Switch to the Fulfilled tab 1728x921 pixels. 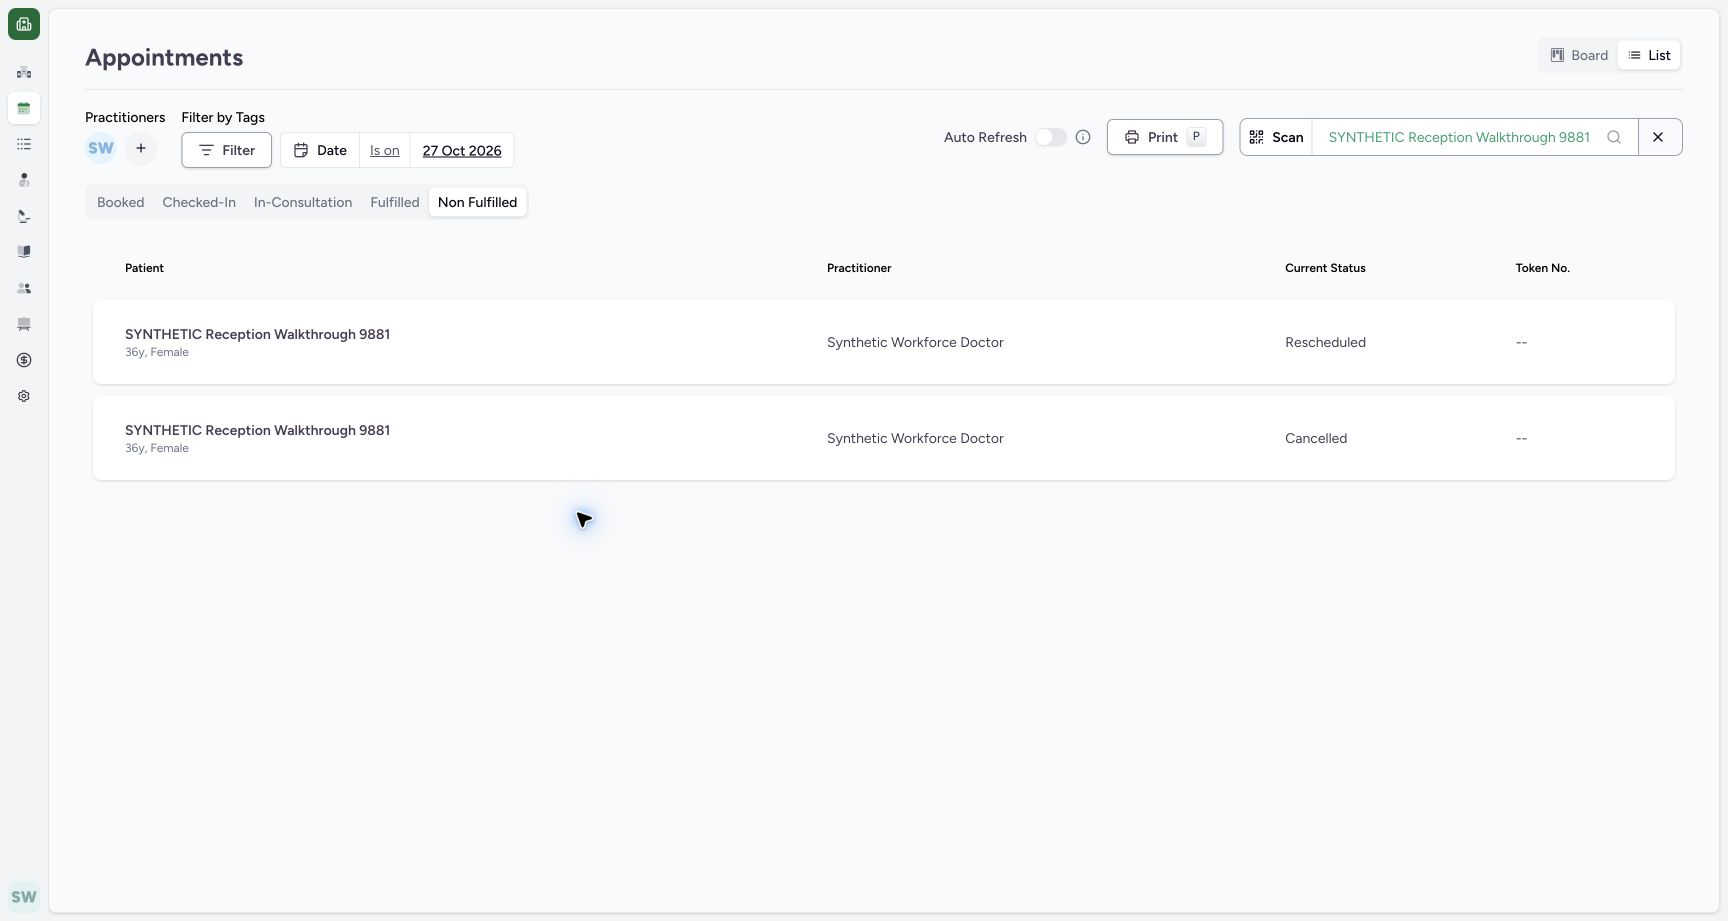(x=395, y=202)
